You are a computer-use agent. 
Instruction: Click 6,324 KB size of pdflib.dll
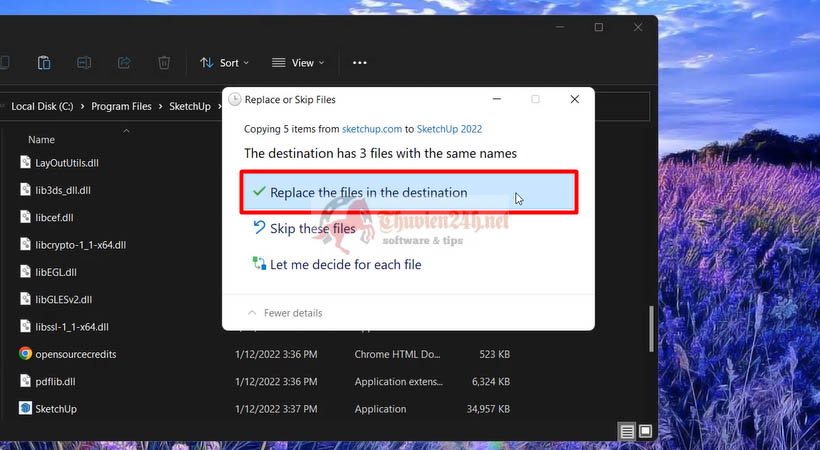coord(491,381)
